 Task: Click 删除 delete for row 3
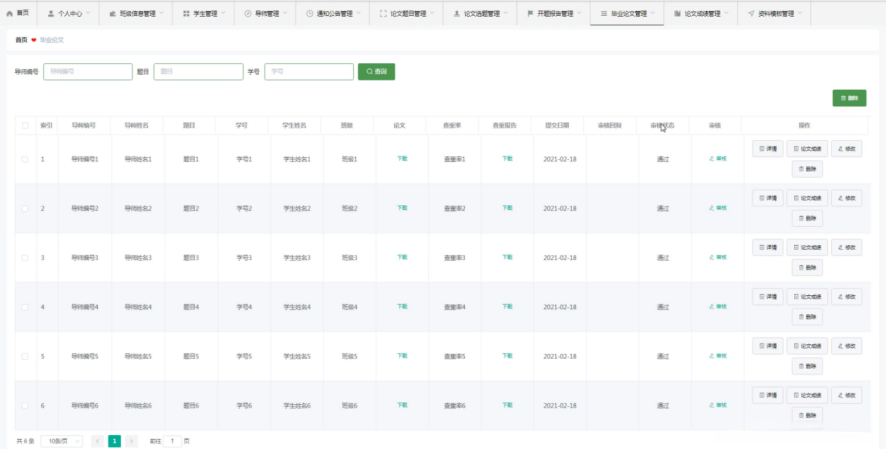pyautogui.click(x=807, y=267)
